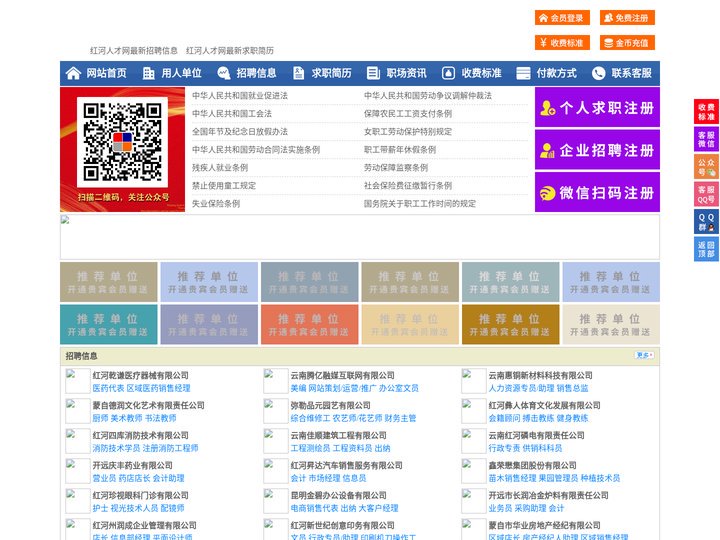Open the 红河人才网最新招聘信息 link
The image size is (720, 540).
tap(134, 51)
